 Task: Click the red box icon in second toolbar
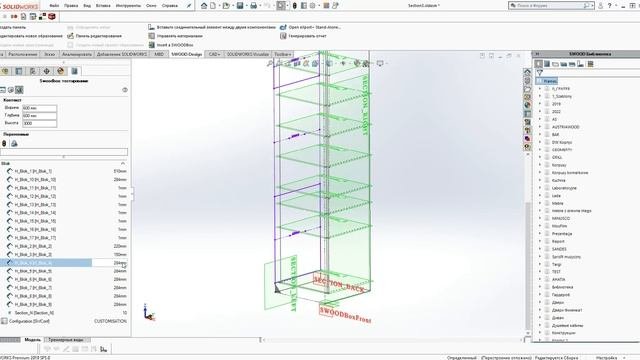click(x=52, y=16)
